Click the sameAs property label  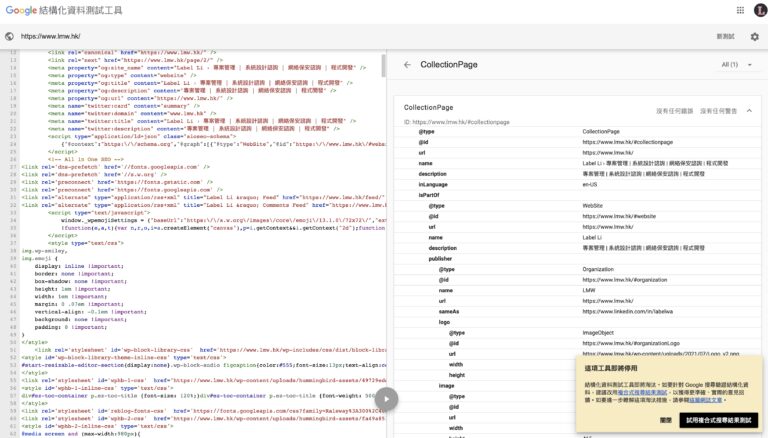[x=449, y=312]
